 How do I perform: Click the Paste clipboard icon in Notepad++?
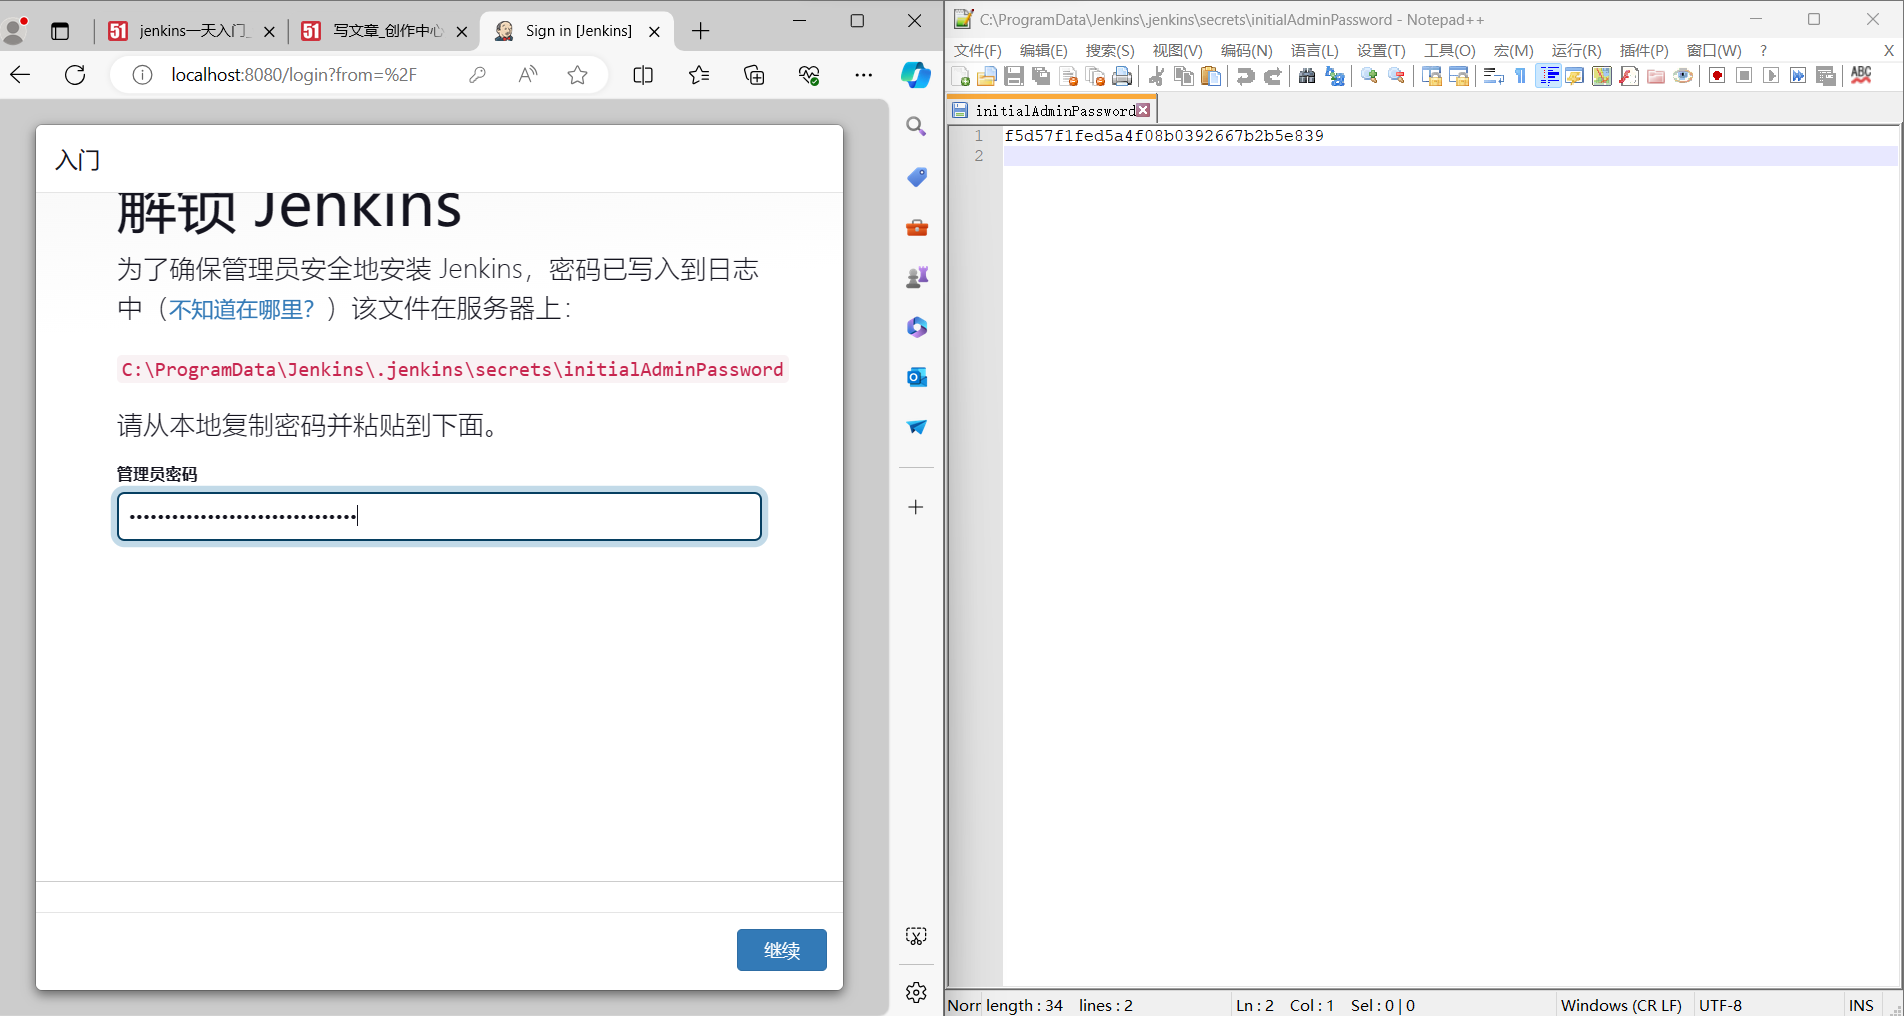tap(1211, 76)
